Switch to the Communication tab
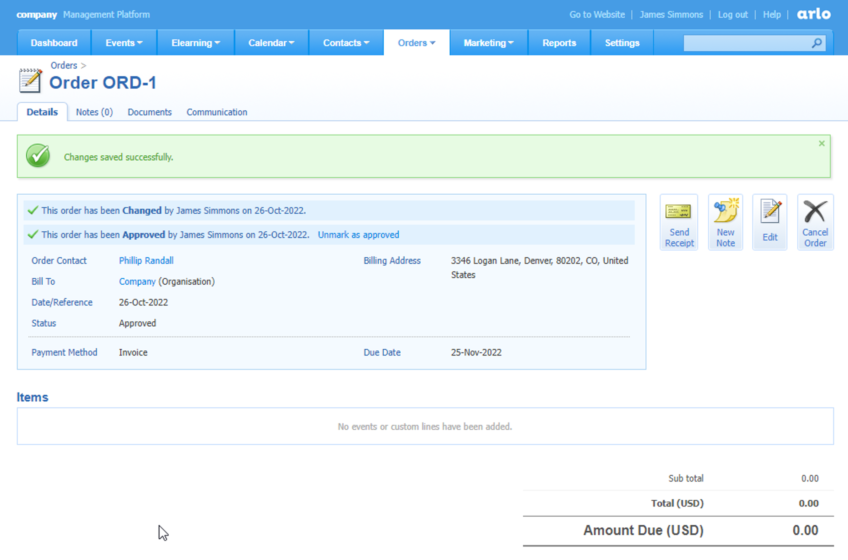Image resolution: width=848 pixels, height=560 pixels. click(x=217, y=112)
